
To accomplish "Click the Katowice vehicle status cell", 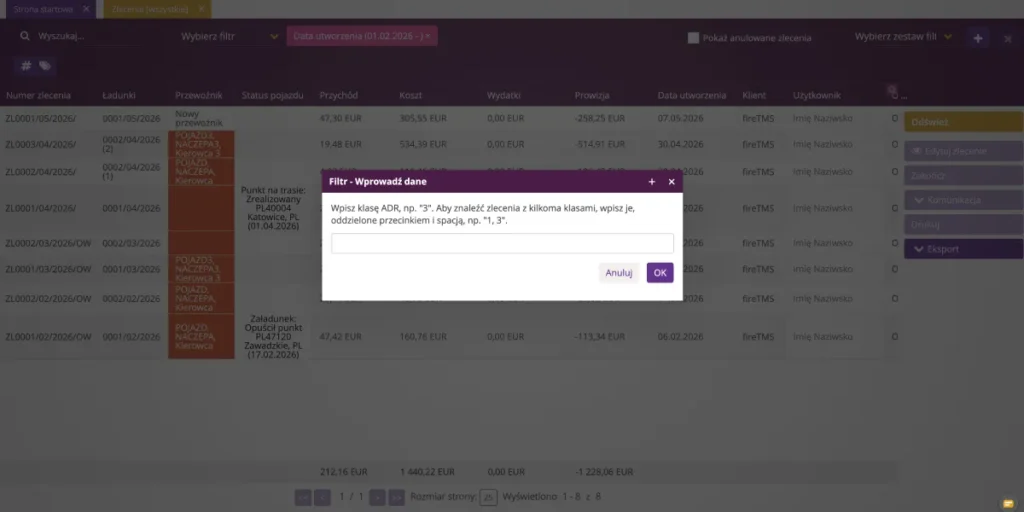I will [273, 208].
